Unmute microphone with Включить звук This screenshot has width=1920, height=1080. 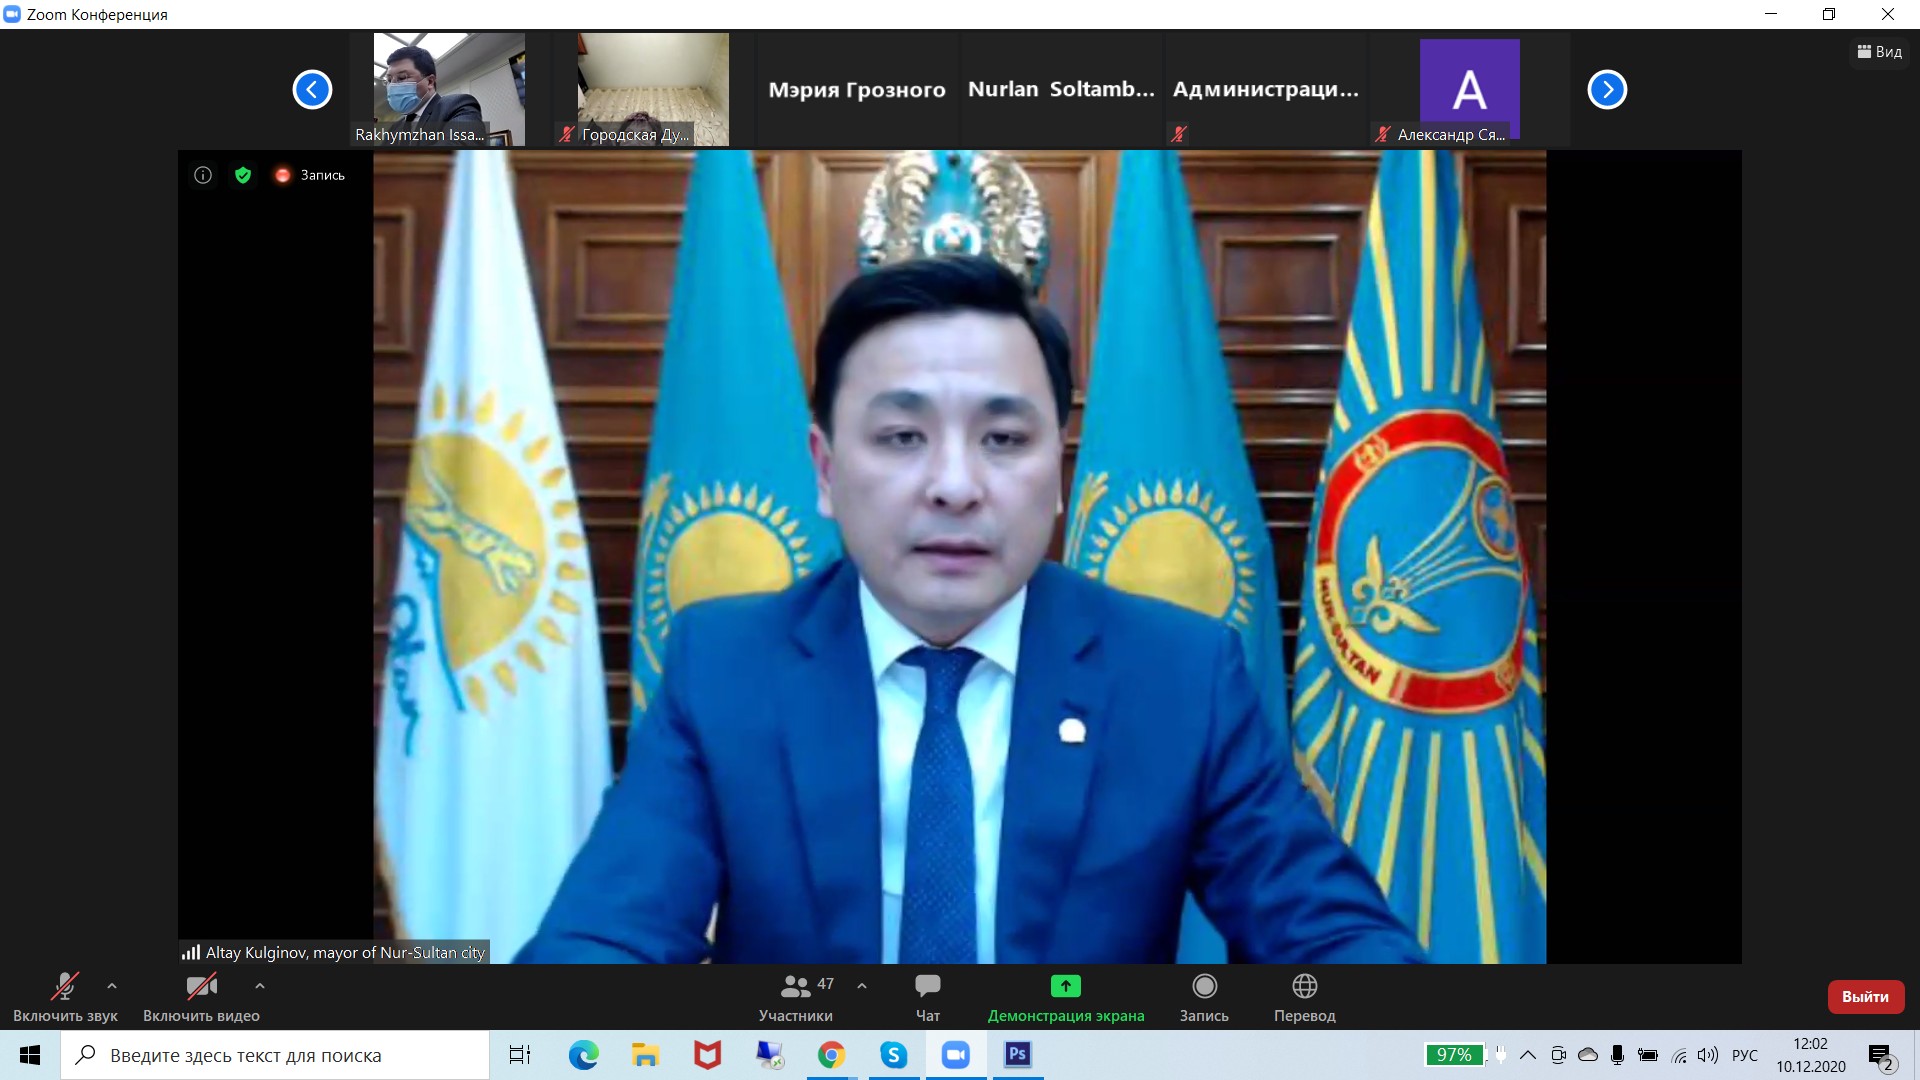coord(65,997)
